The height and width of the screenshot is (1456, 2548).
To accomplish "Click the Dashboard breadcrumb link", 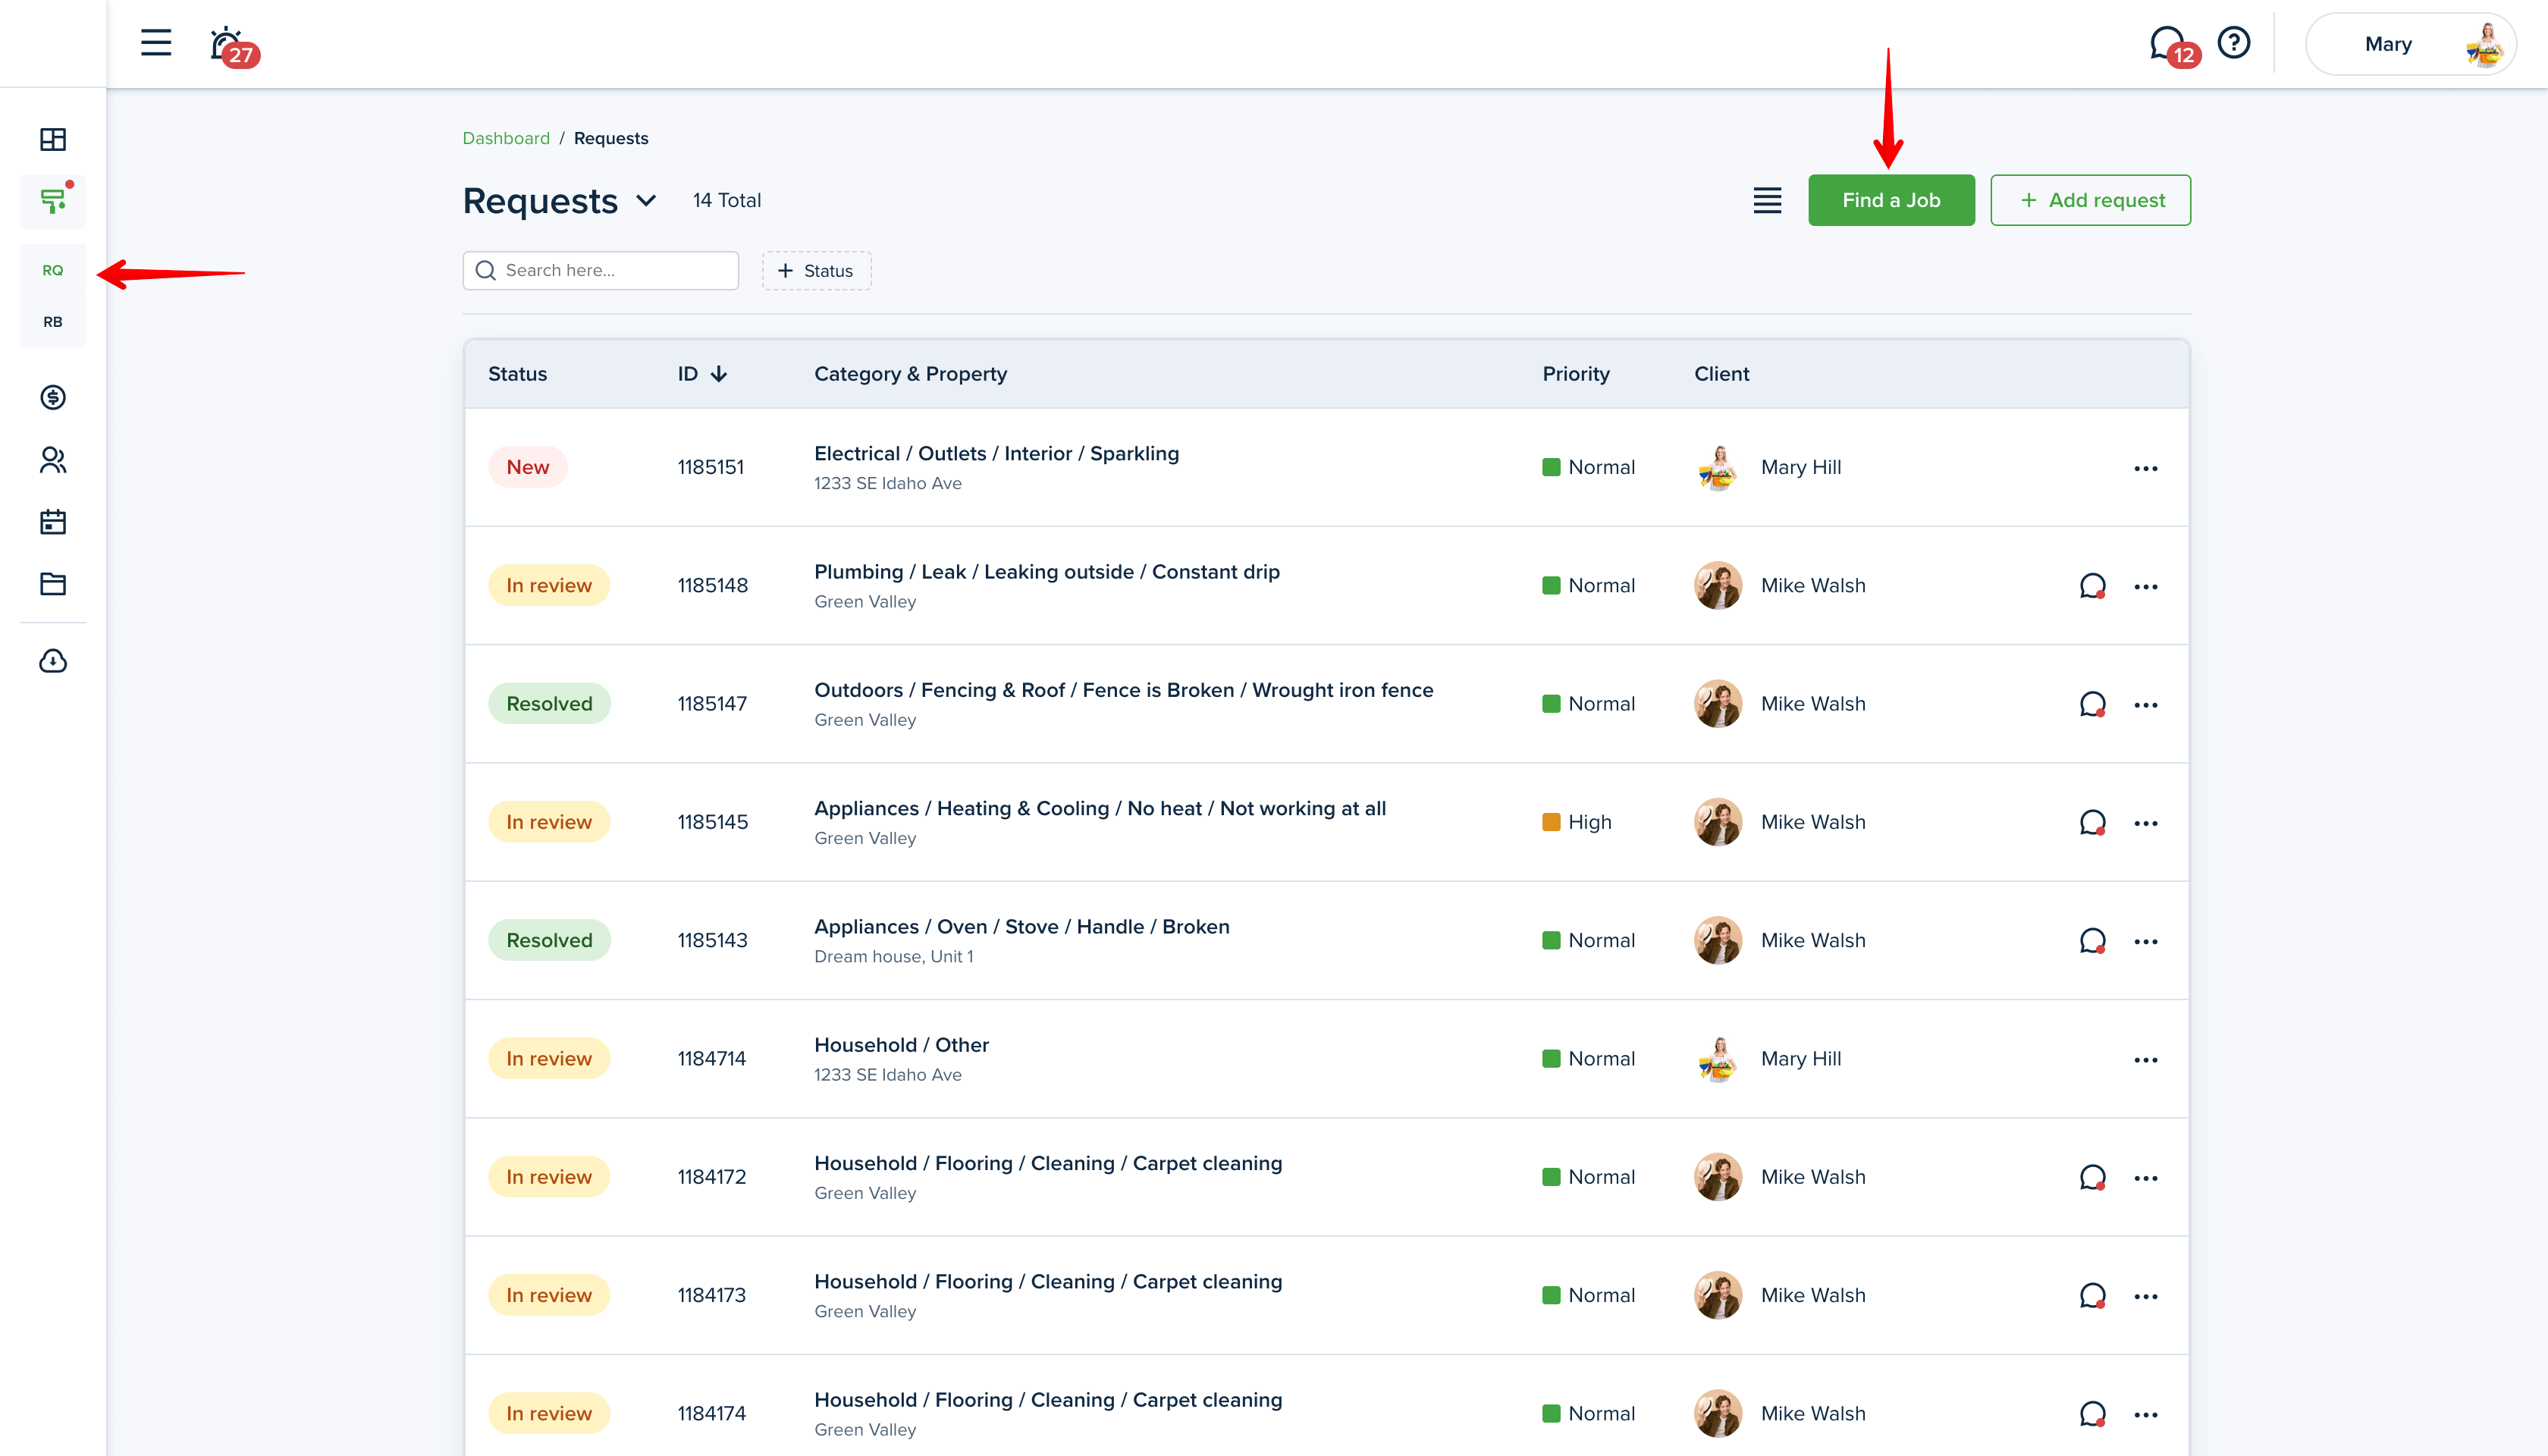I will coord(506,138).
